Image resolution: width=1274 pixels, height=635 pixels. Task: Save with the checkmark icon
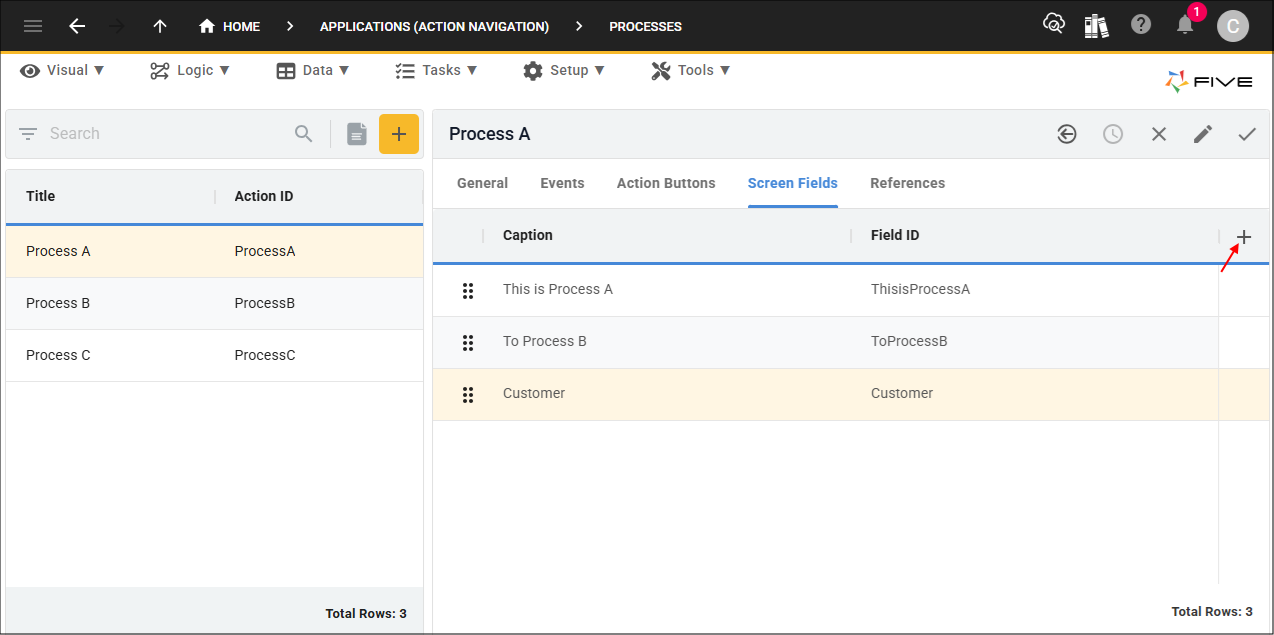tap(1247, 134)
